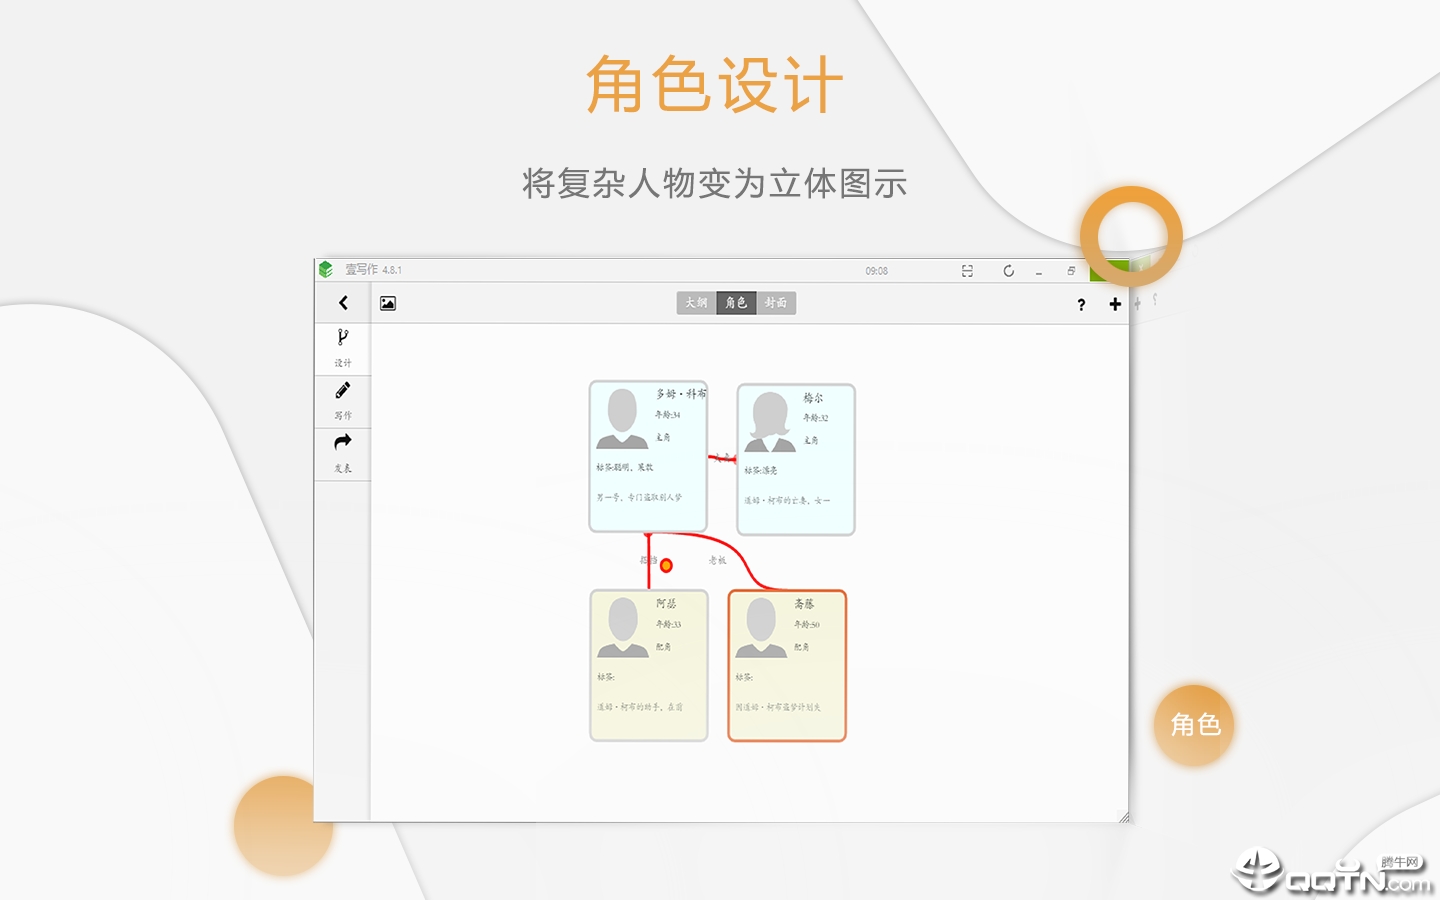Click 多姆·科布 description about stealing dreams
Image resolution: width=1440 pixels, height=900 pixels.
click(x=639, y=498)
